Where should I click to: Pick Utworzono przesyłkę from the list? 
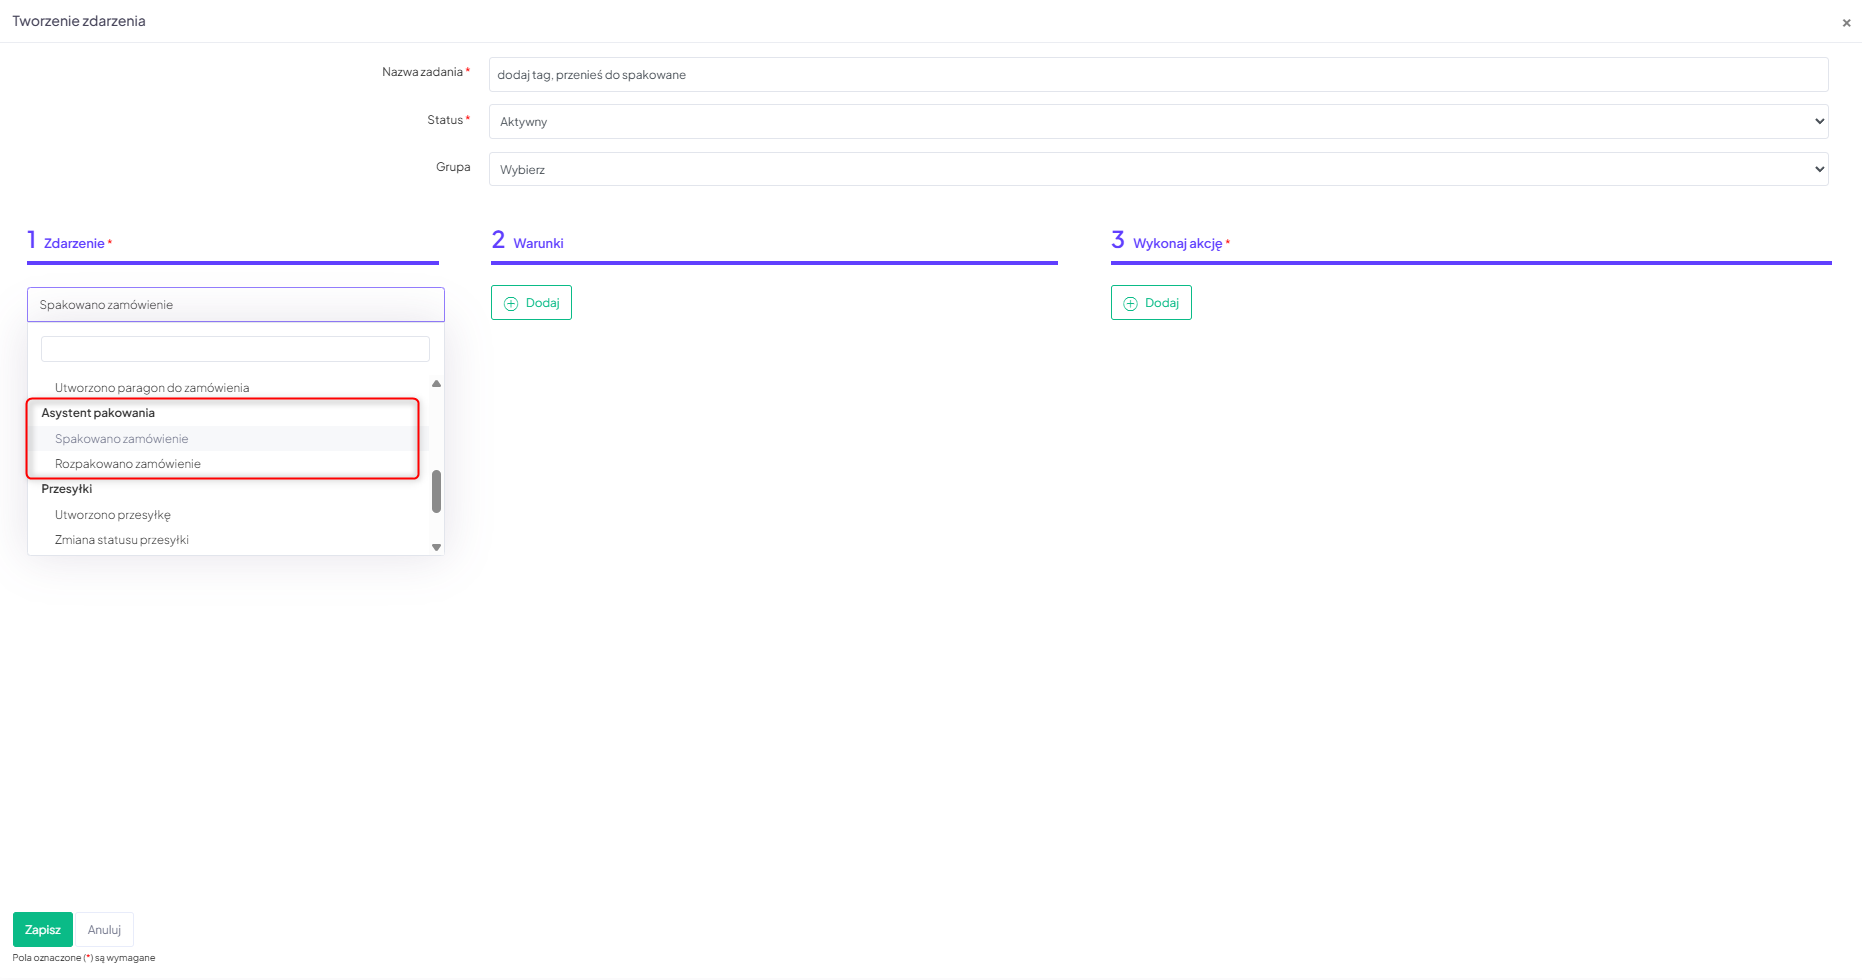point(113,515)
